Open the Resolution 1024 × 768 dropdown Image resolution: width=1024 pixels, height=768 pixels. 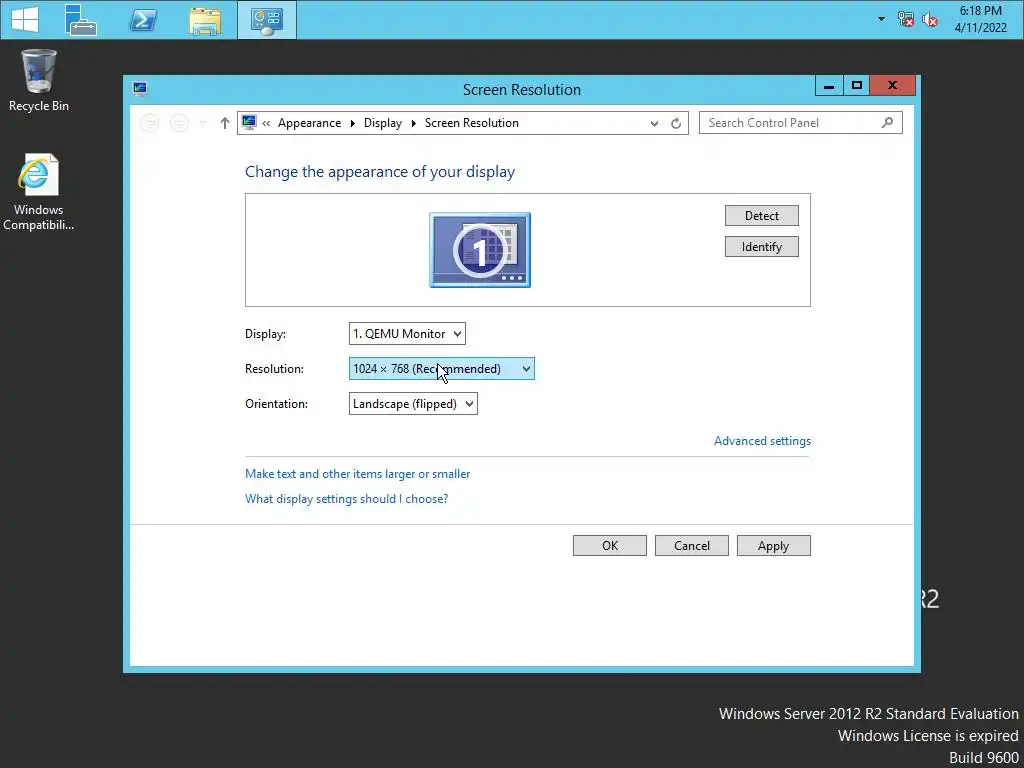[441, 369]
